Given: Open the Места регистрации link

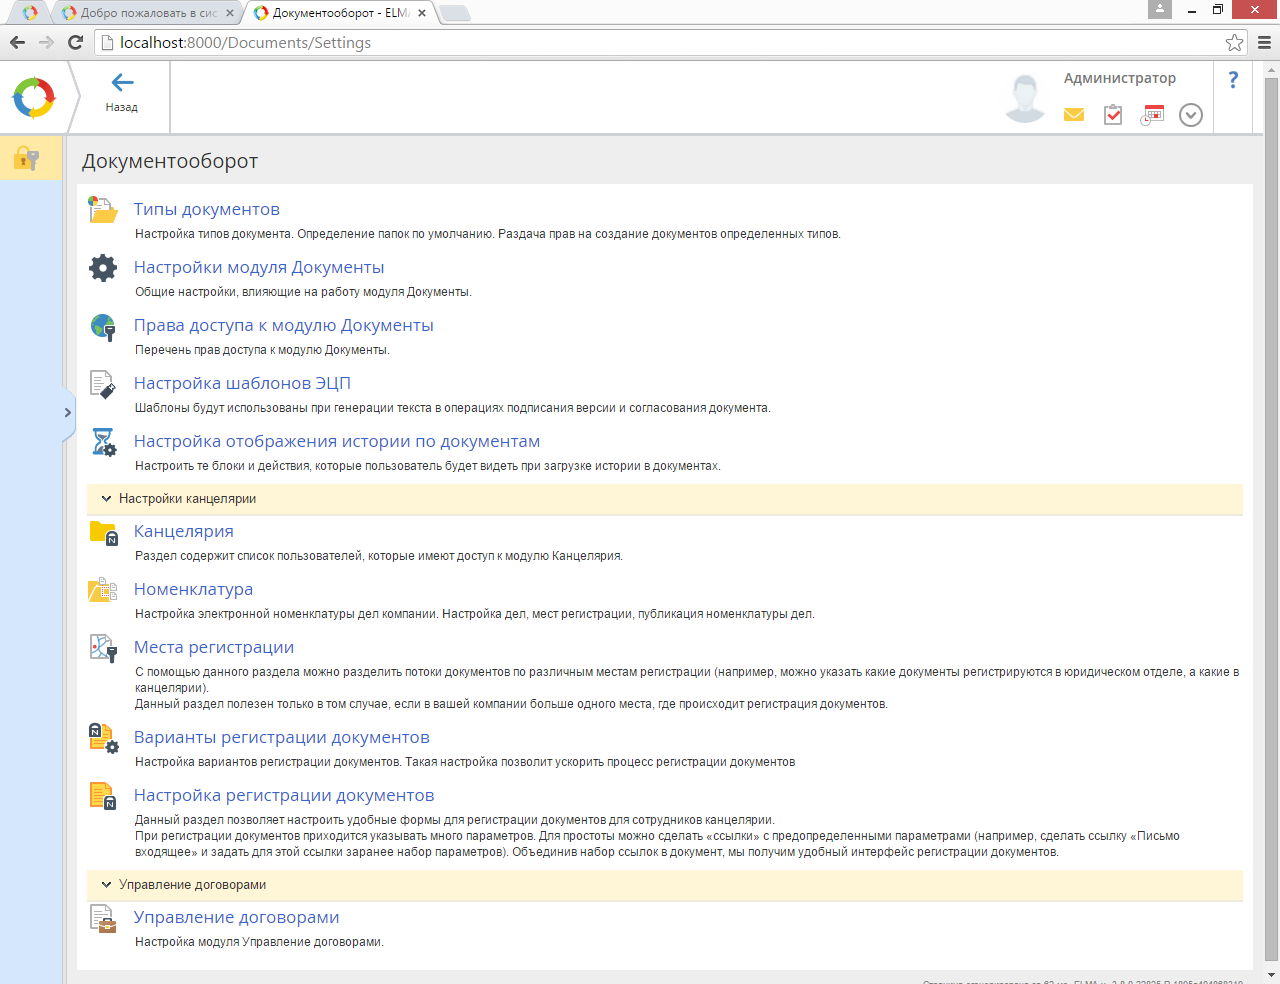Looking at the screenshot, I should [214, 648].
